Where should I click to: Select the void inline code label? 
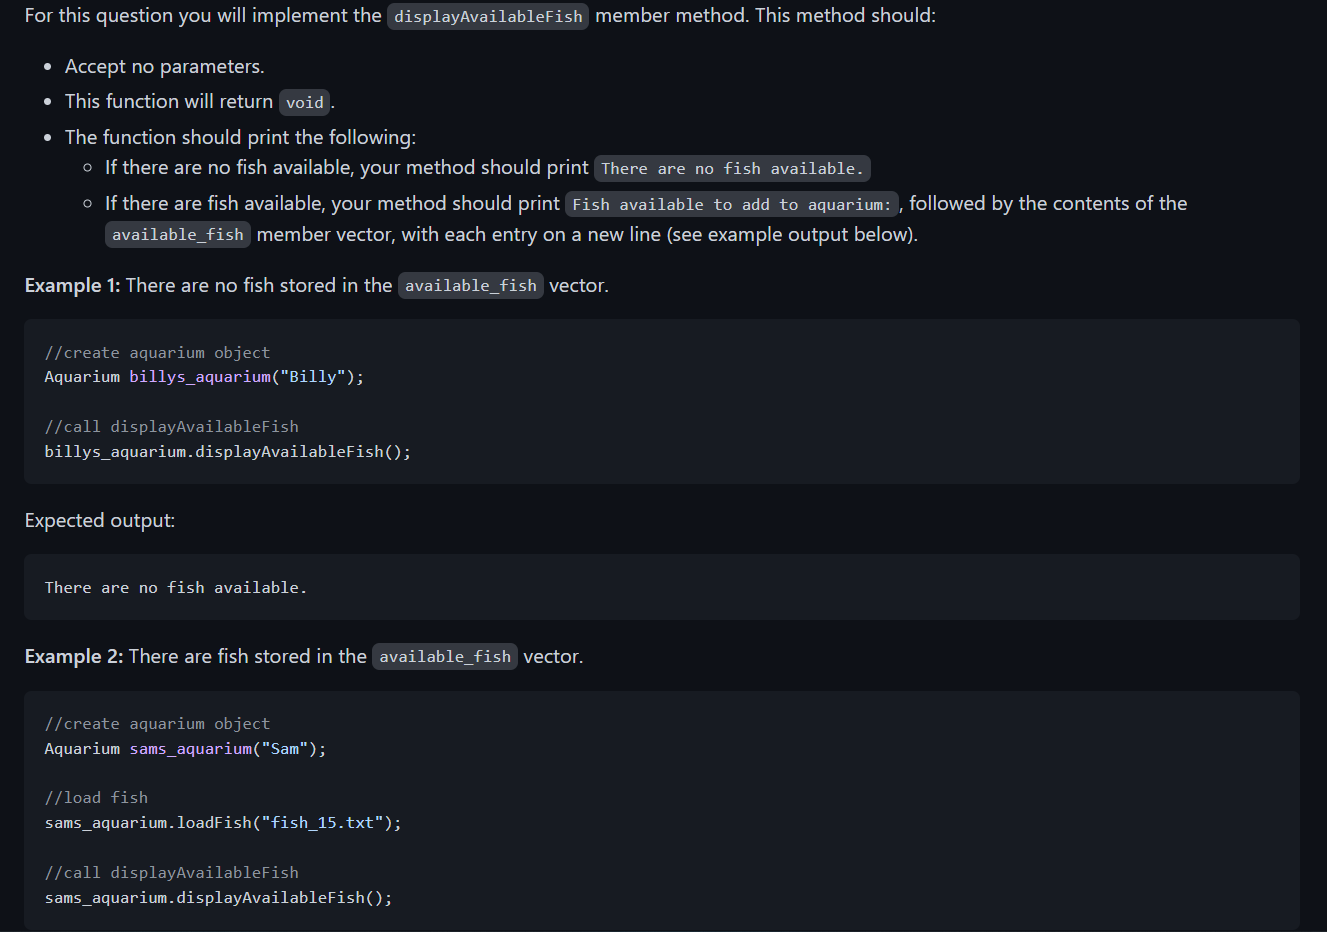pyautogui.click(x=304, y=102)
